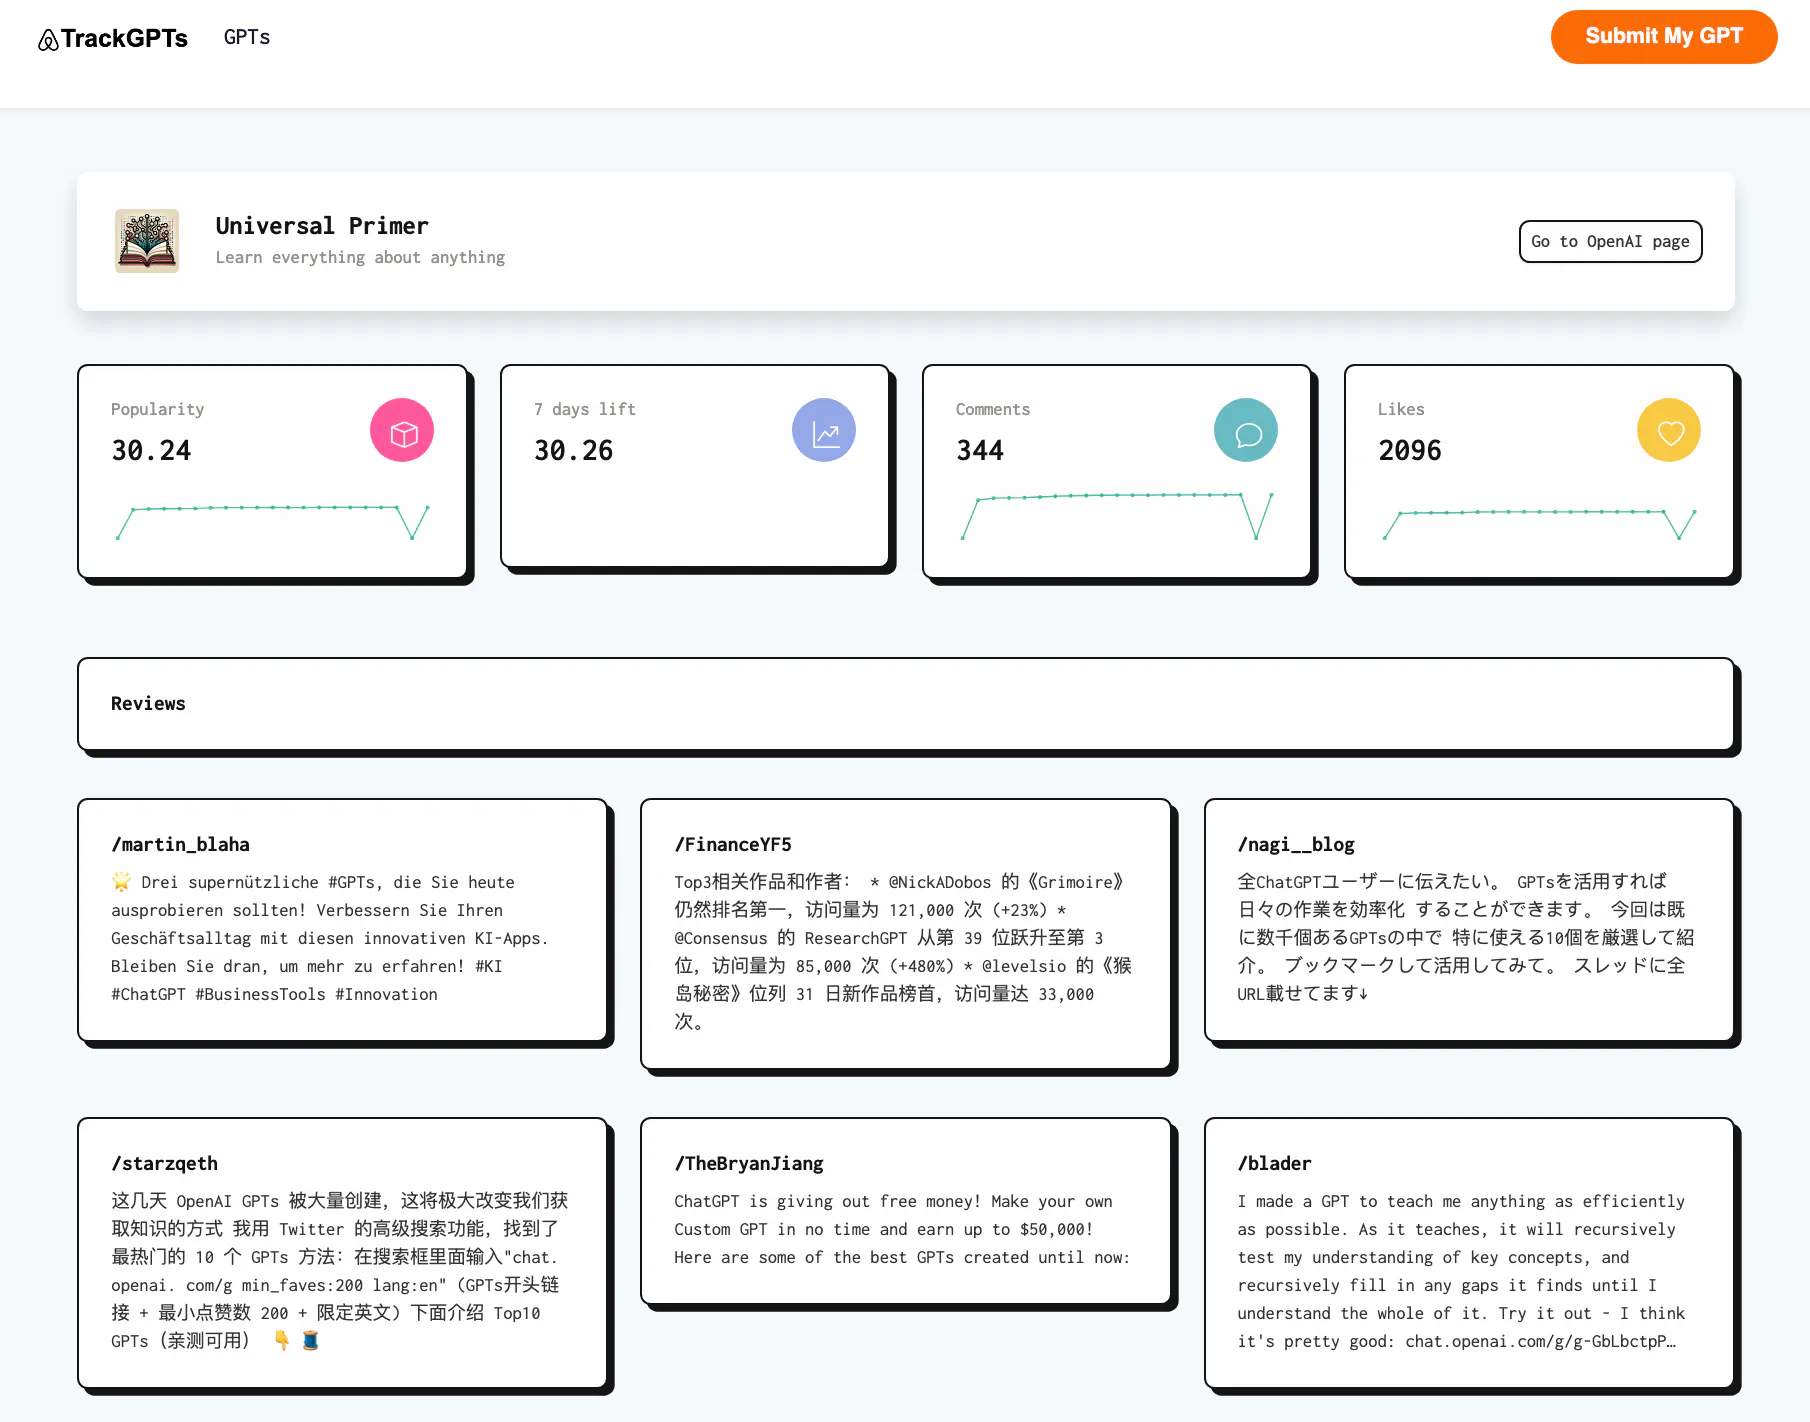Screen dimensions: 1810x1422
Task: Click the pink Popularity cube icon
Action: 402,430
